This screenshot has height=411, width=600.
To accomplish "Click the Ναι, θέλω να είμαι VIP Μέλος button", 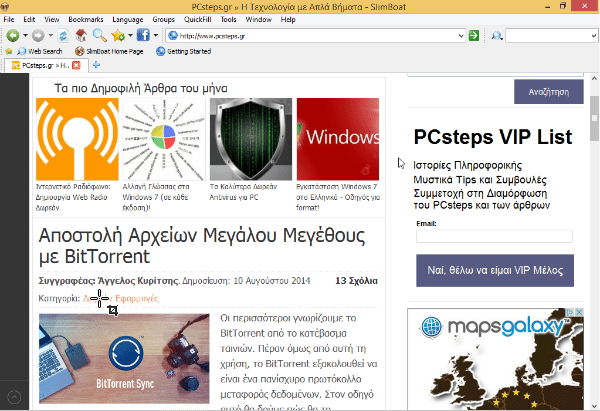I will 495,270.
